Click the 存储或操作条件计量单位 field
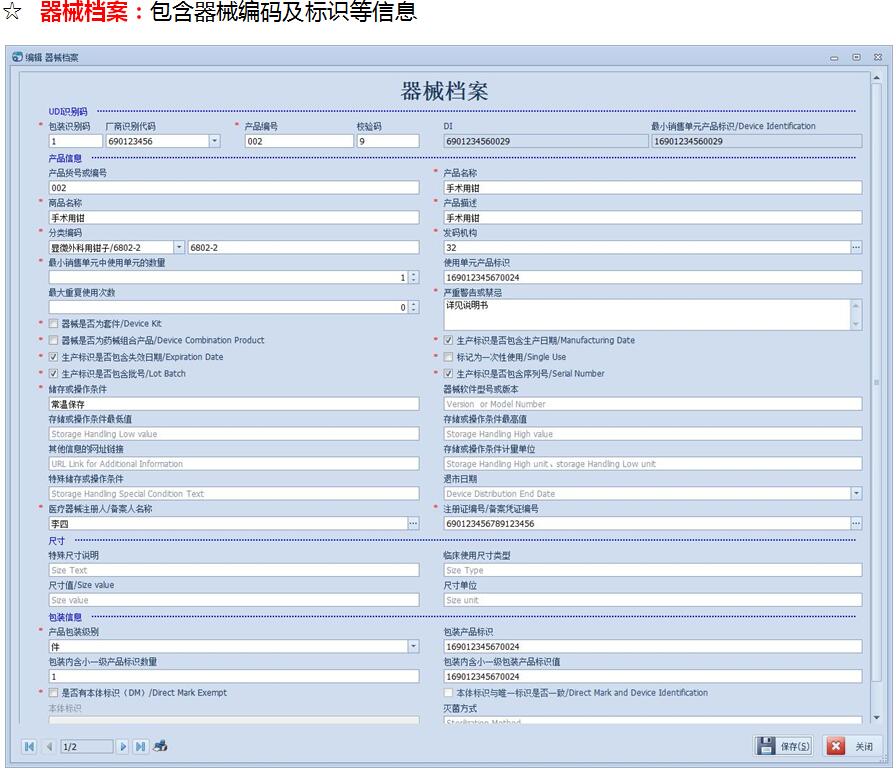 pyautogui.click(x=653, y=463)
